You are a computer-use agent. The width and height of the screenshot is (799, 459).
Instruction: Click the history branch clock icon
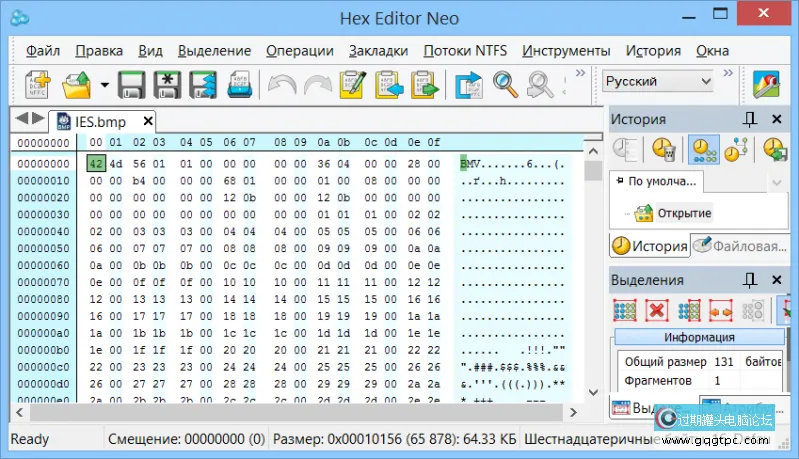[736, 149]
